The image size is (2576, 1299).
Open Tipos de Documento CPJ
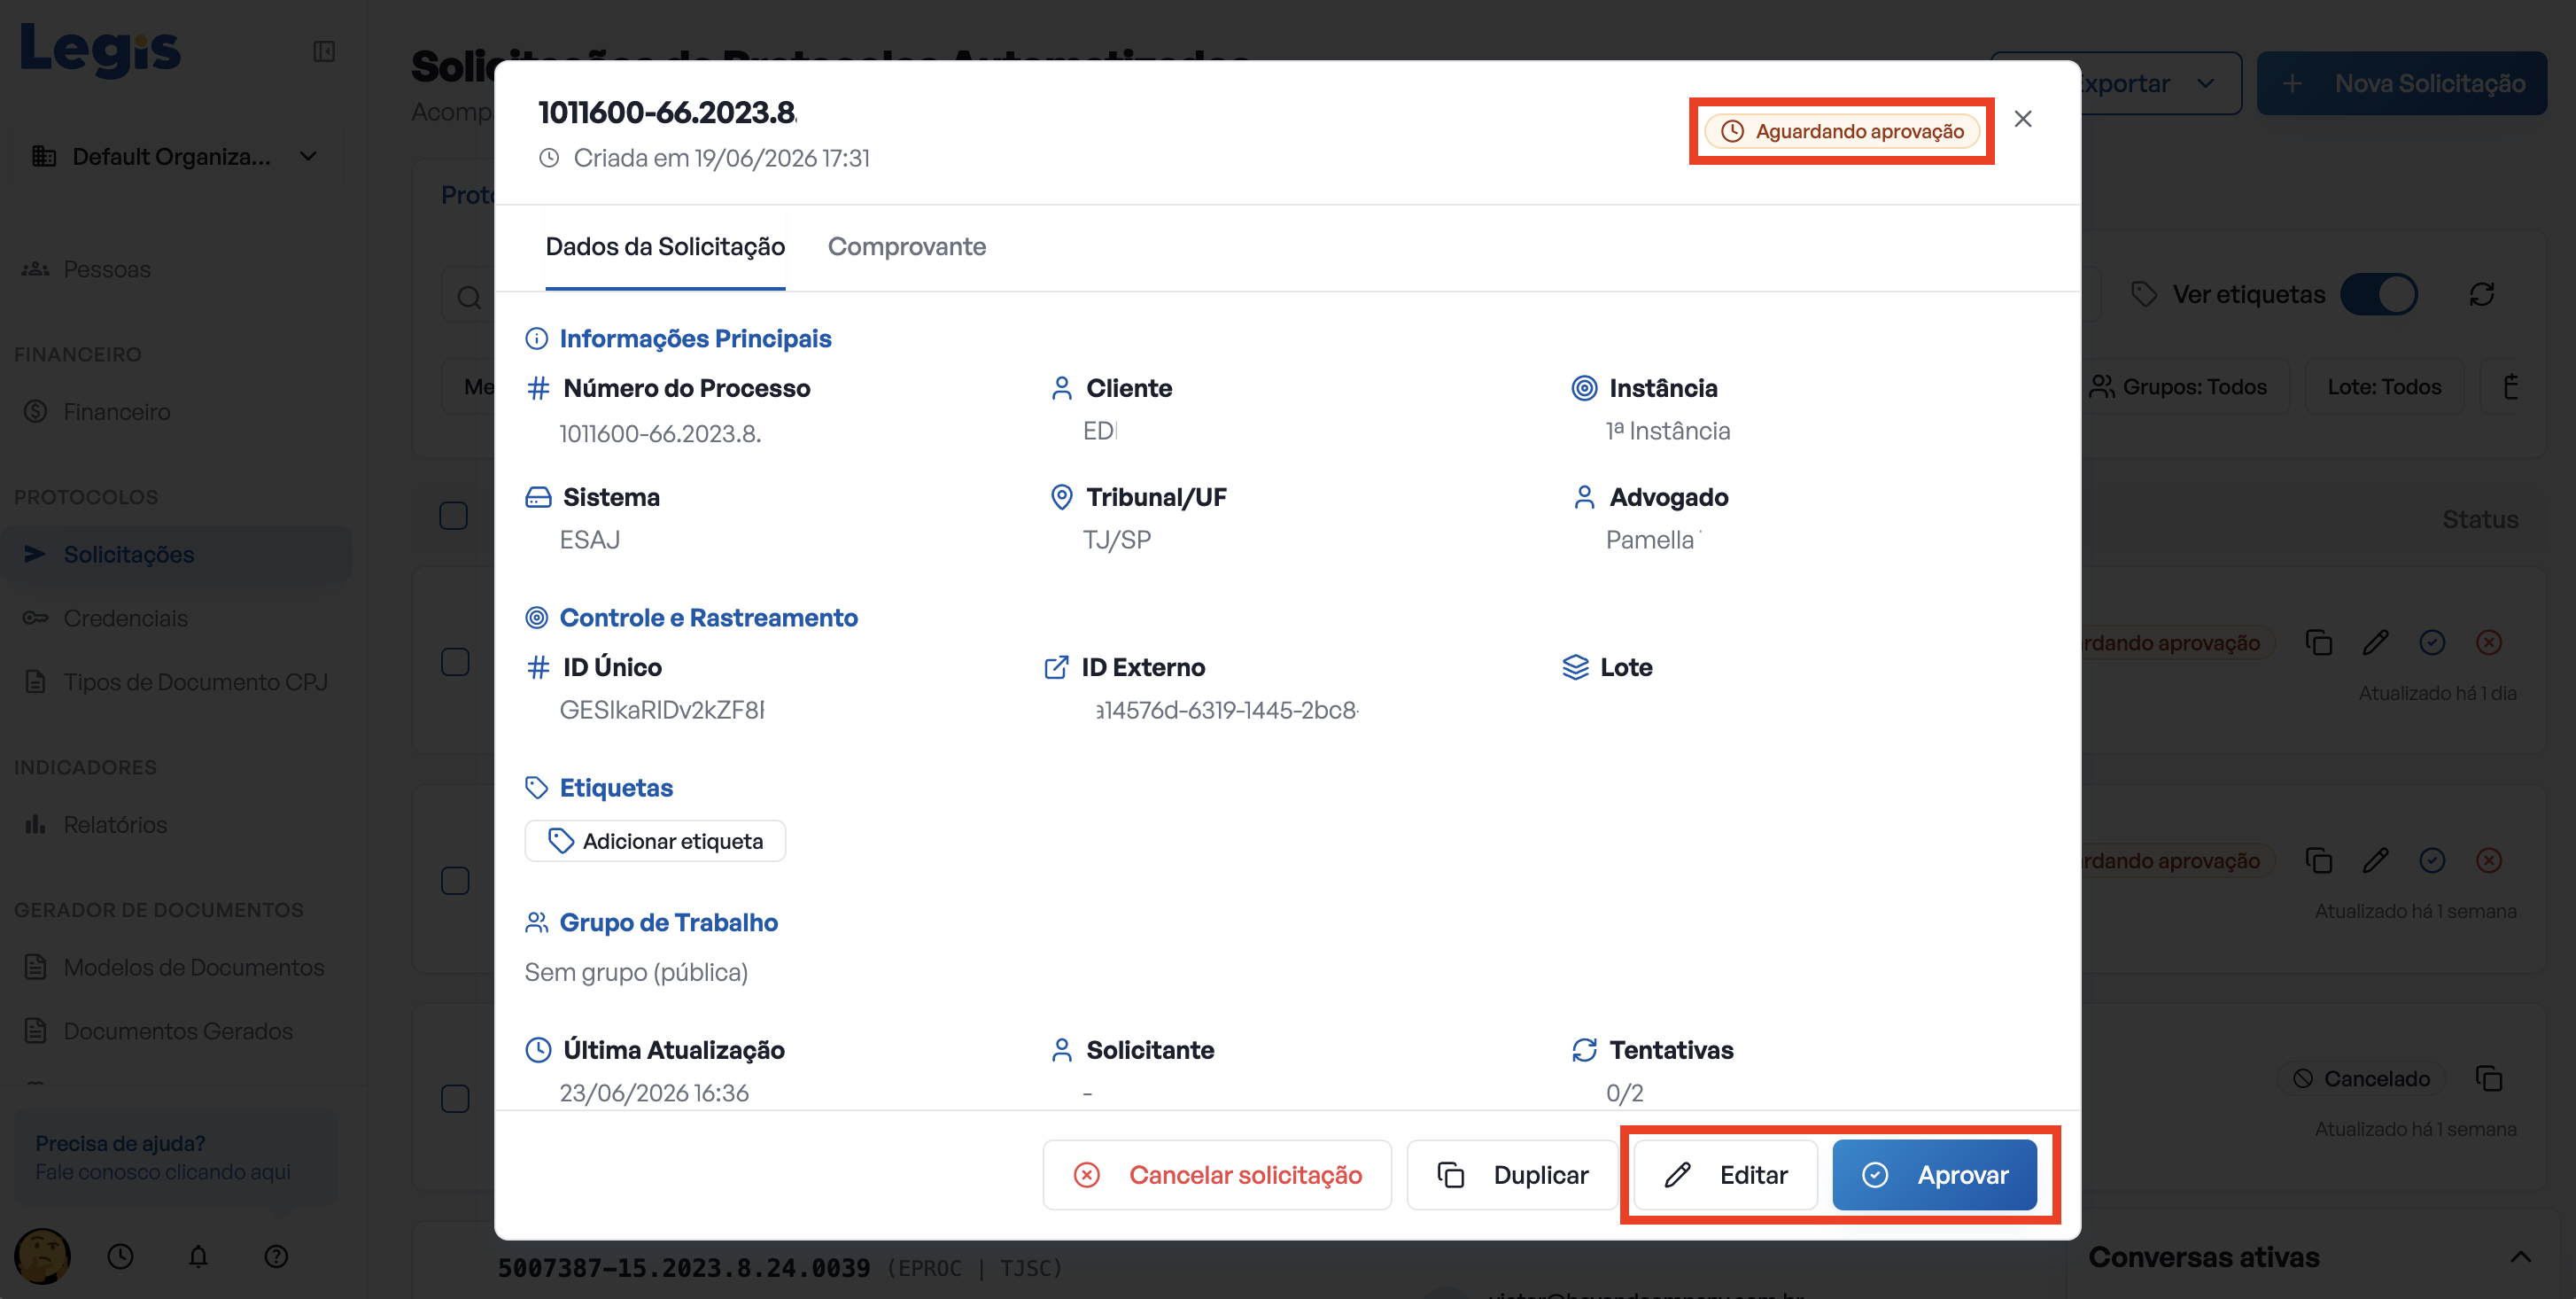point(176,682)
